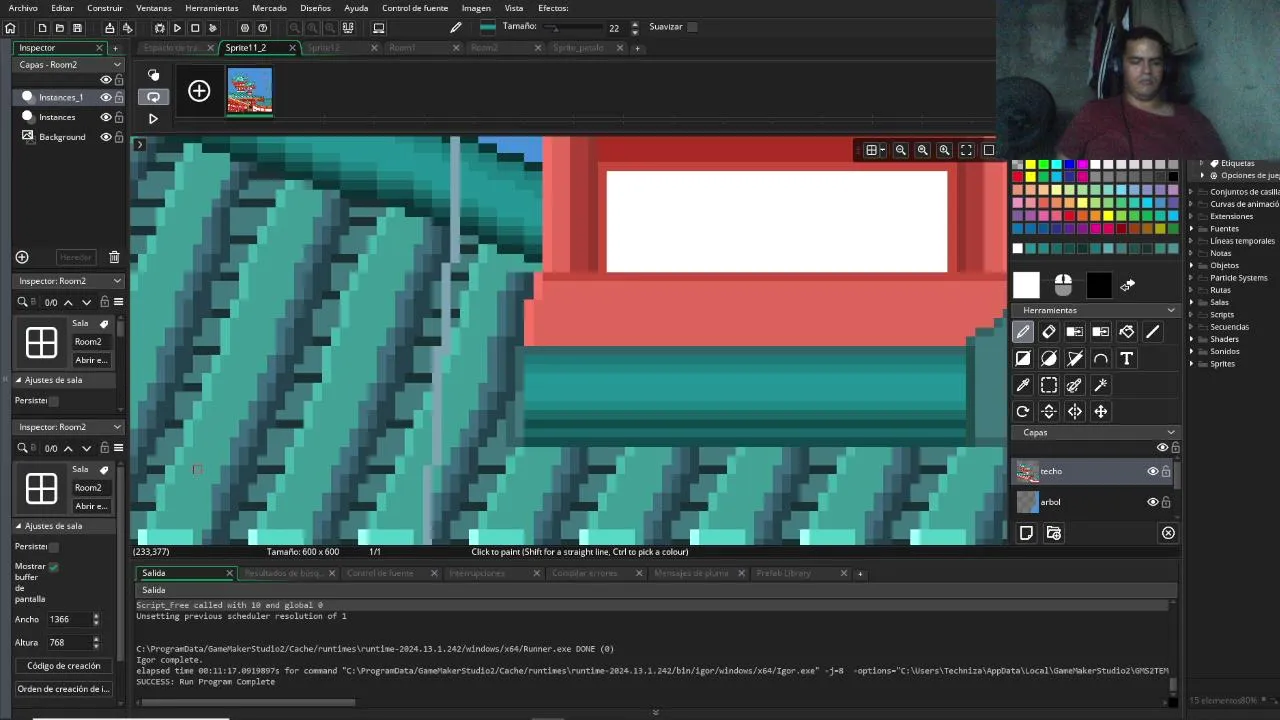
Task: Toggle visibility of Instances_1 layer
Action: pos(105,97)
